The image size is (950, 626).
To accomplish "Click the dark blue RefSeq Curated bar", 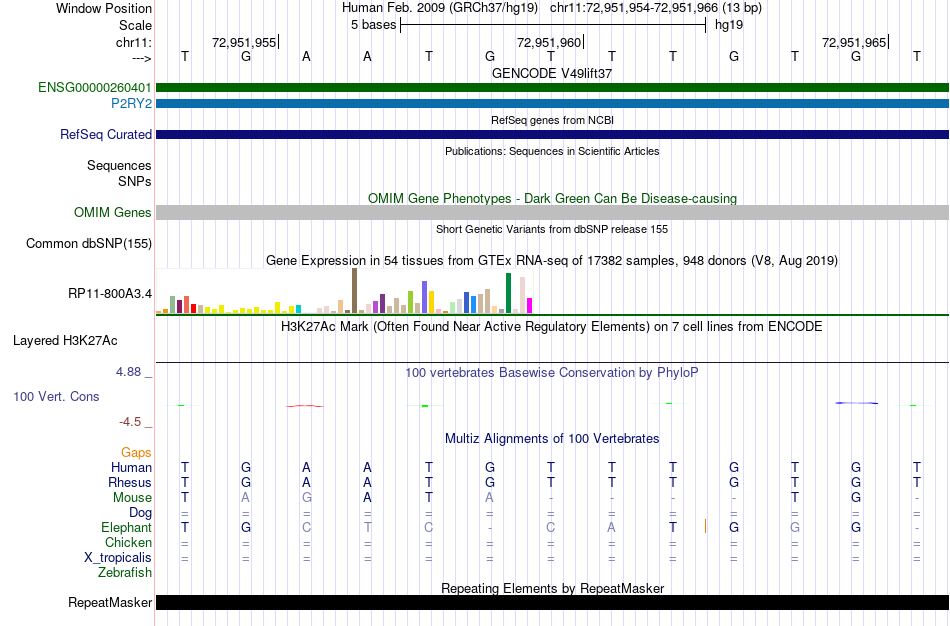I will pyautogui.click(x=553, y=135).
